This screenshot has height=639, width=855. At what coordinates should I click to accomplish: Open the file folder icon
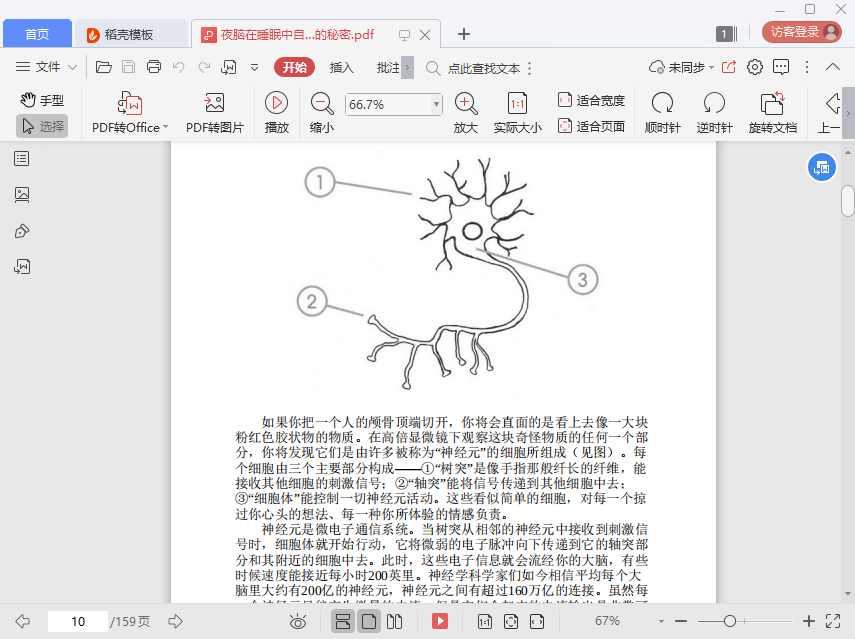[x=104, y=67]
